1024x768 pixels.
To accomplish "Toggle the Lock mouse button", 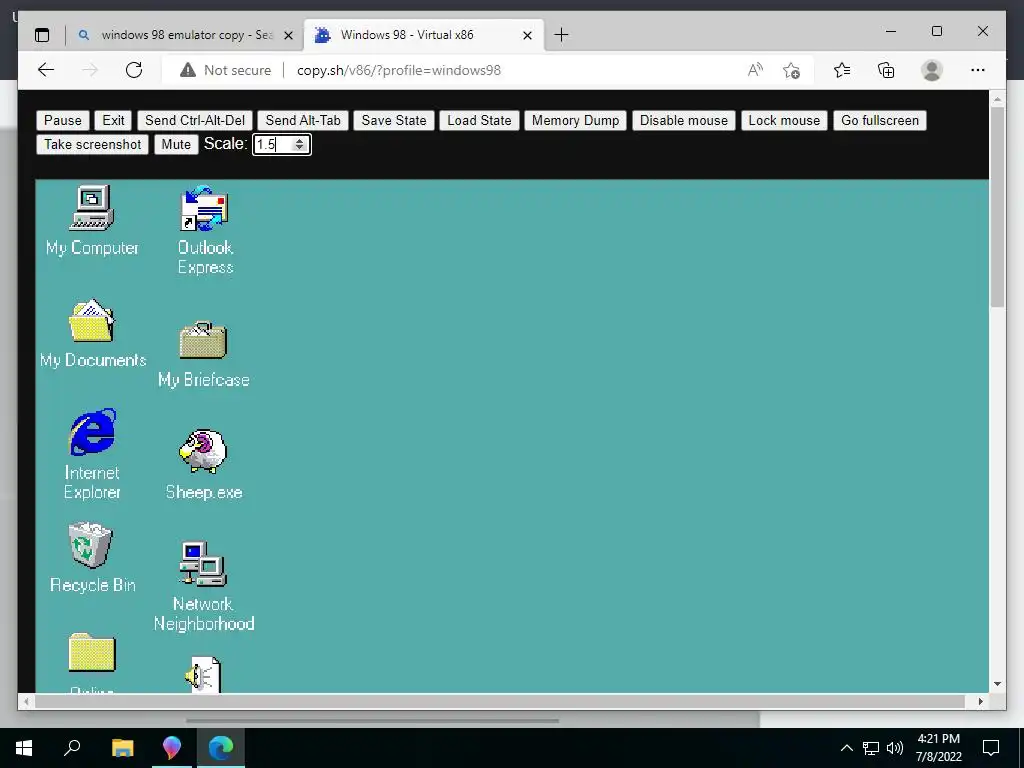I will pyautogui.click(x=784, y=120).
